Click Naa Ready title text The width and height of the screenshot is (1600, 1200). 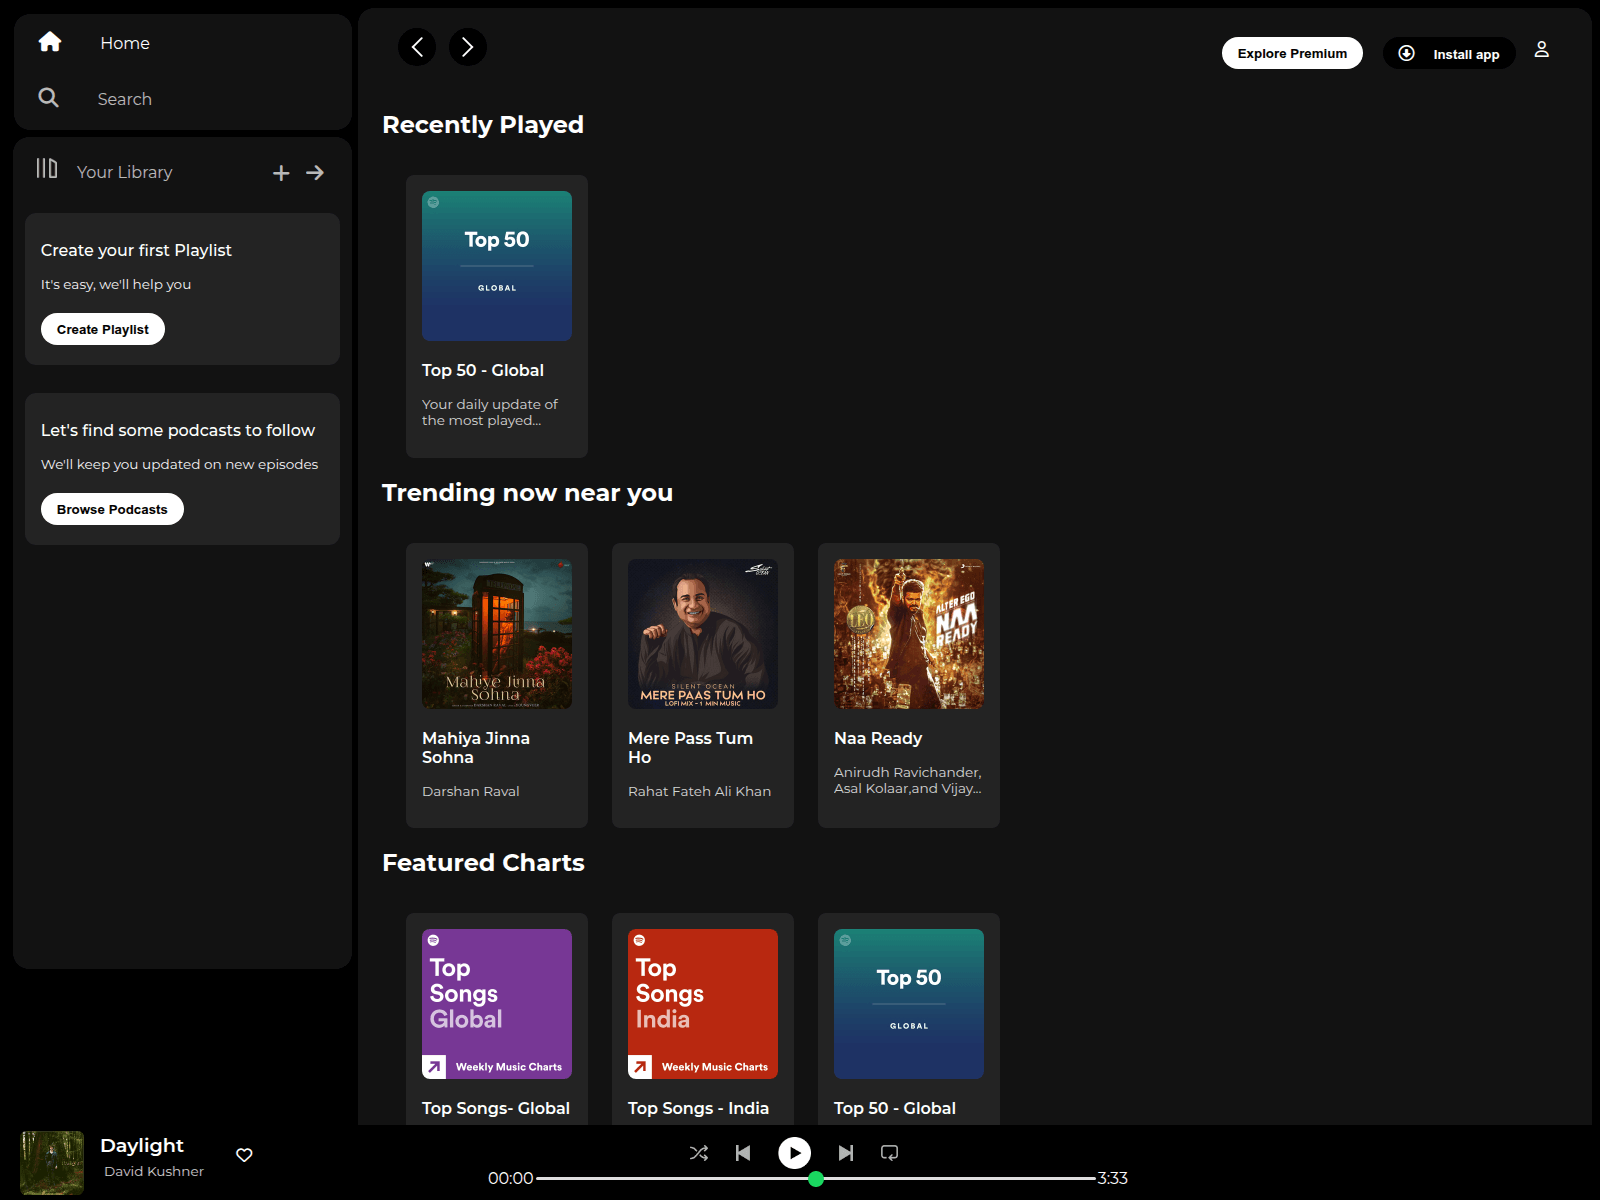878,738
